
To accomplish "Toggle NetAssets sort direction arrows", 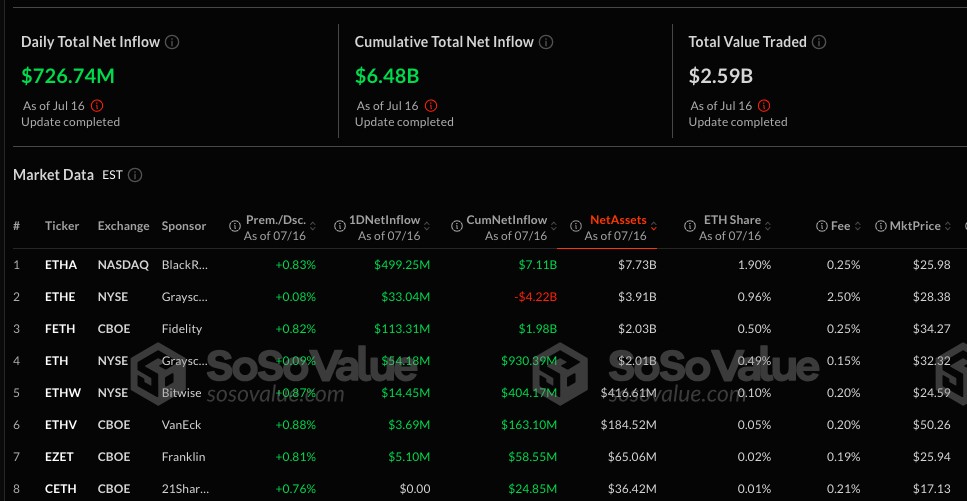I will (x=654, y=226).
